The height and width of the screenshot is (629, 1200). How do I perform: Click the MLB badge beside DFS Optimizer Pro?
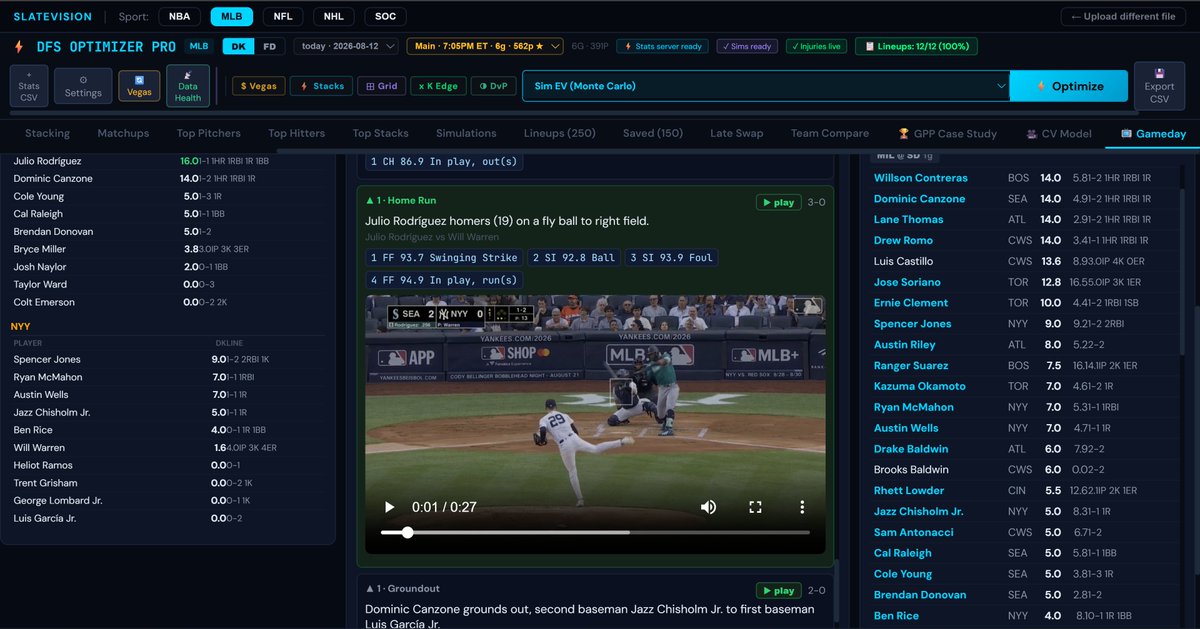click(x=199, y=46)
